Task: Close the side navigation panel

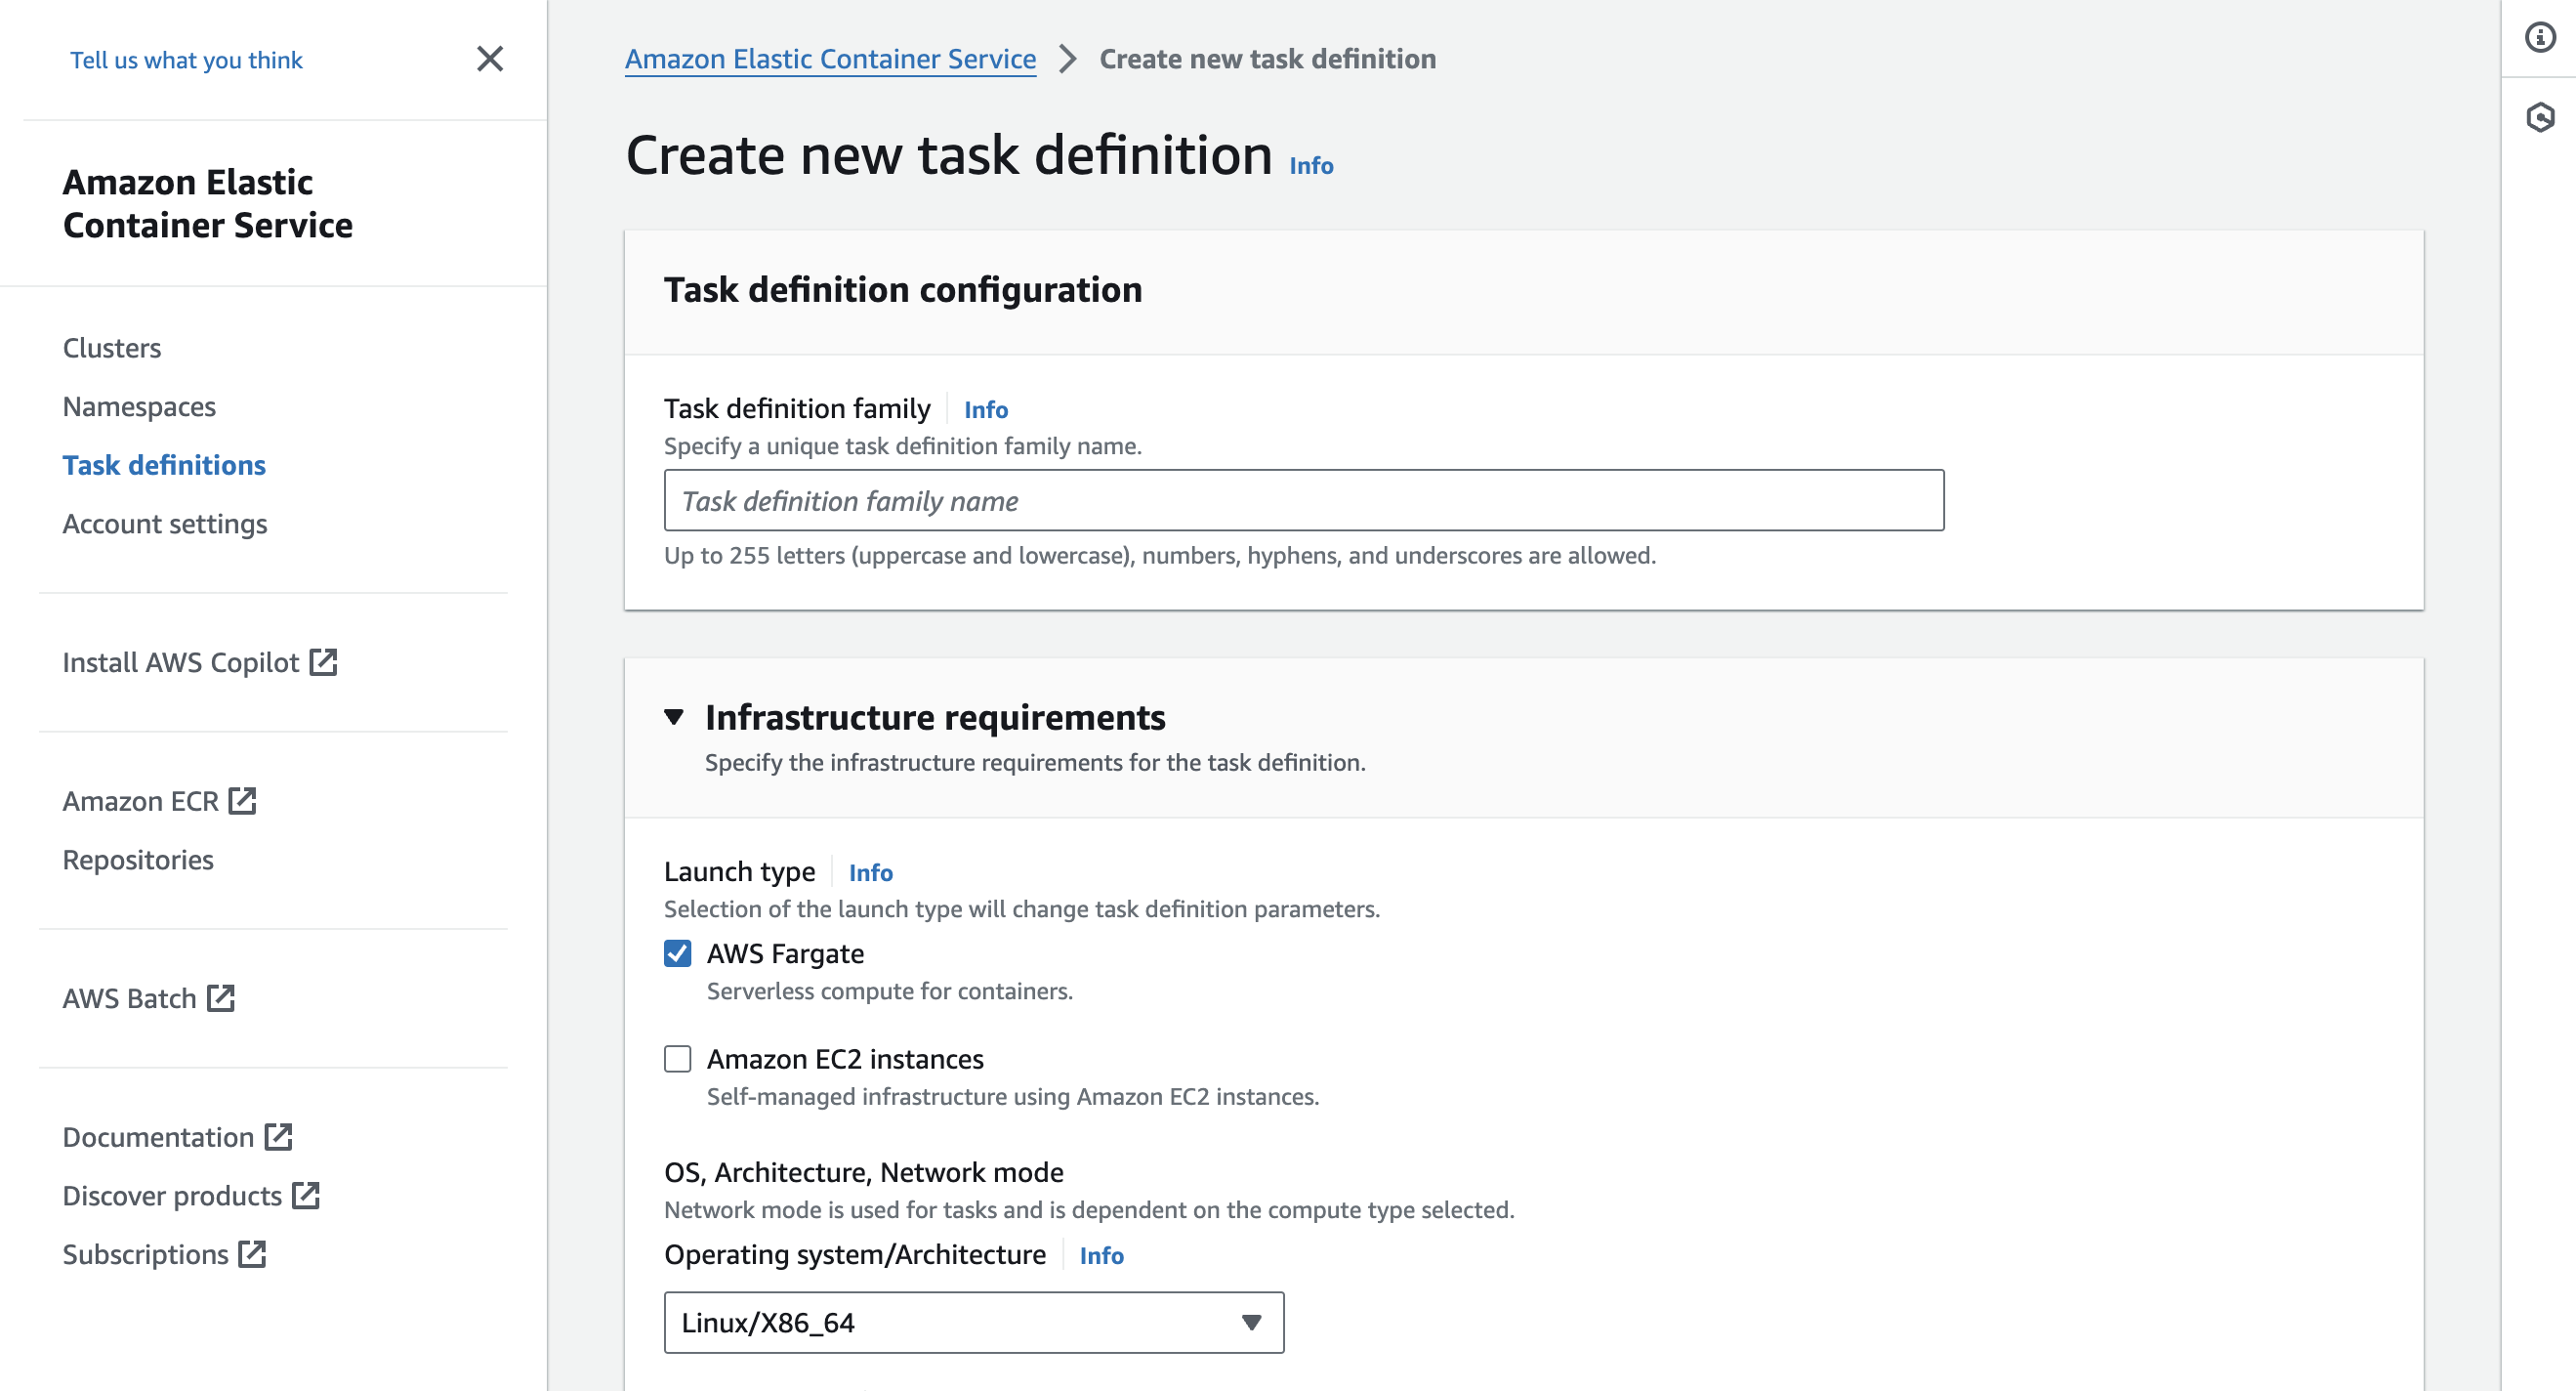Action: click(490, 59)
